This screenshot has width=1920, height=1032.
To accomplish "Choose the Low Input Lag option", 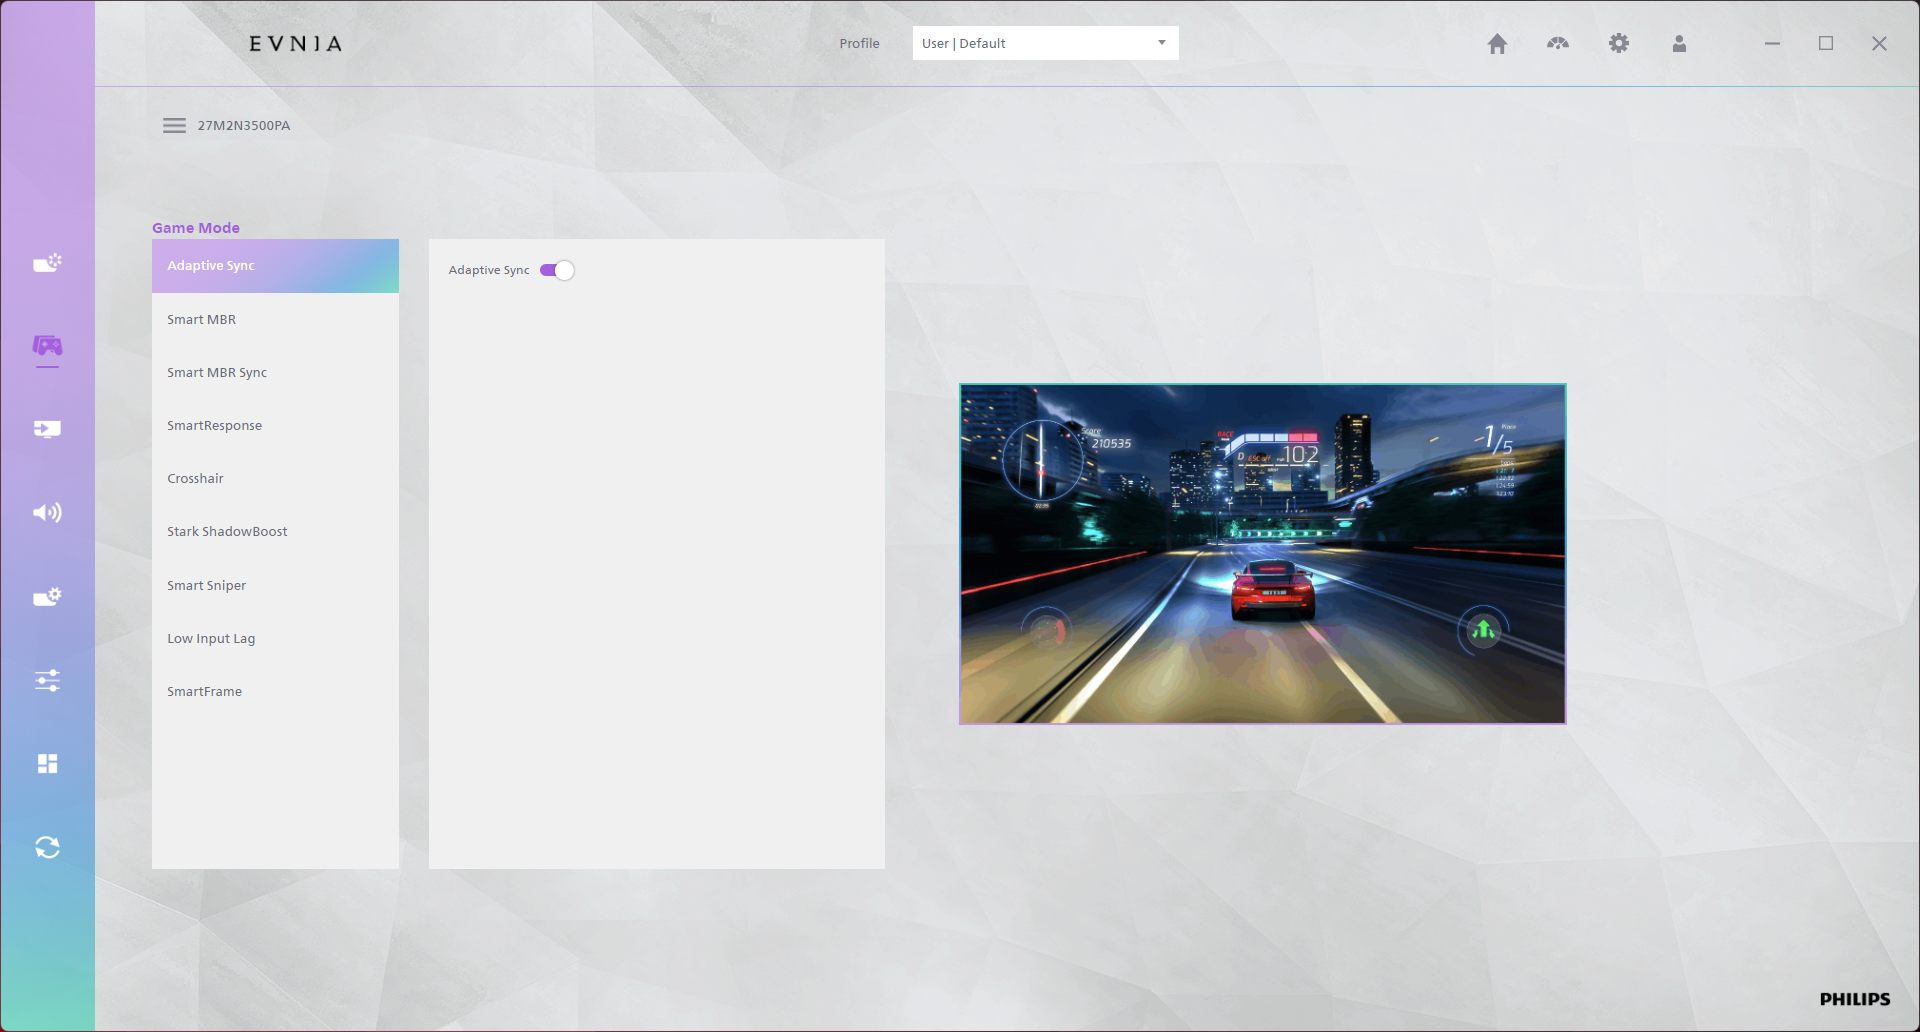I will point(211,639).
